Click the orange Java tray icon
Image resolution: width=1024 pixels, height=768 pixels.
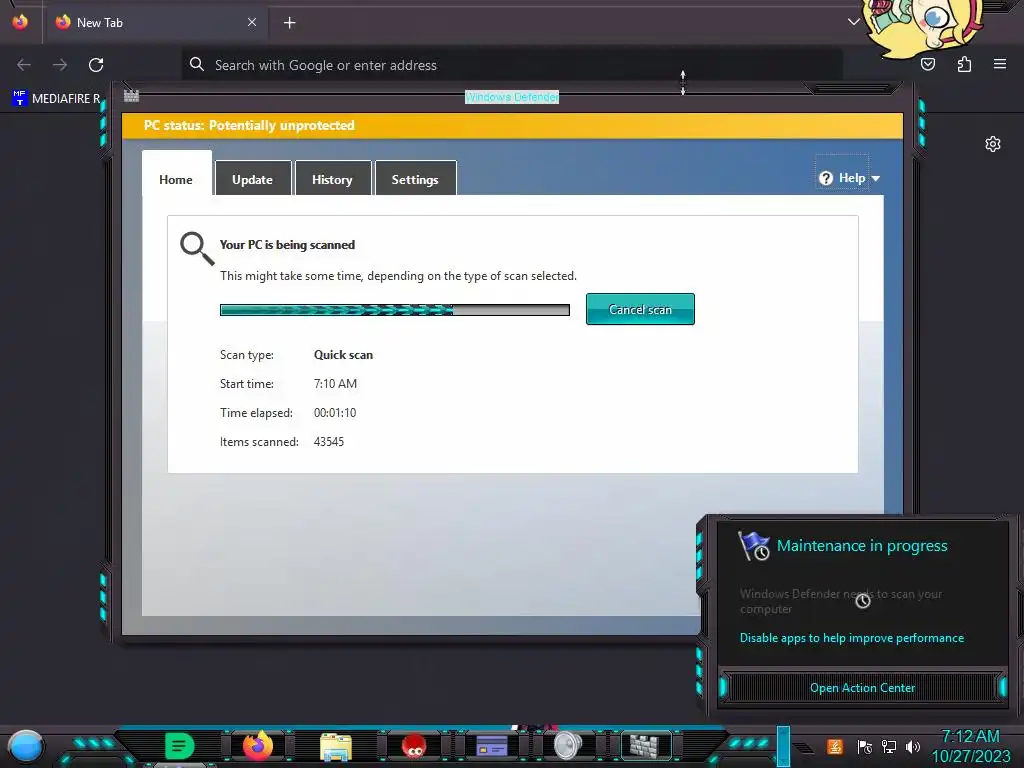[835, 746]
